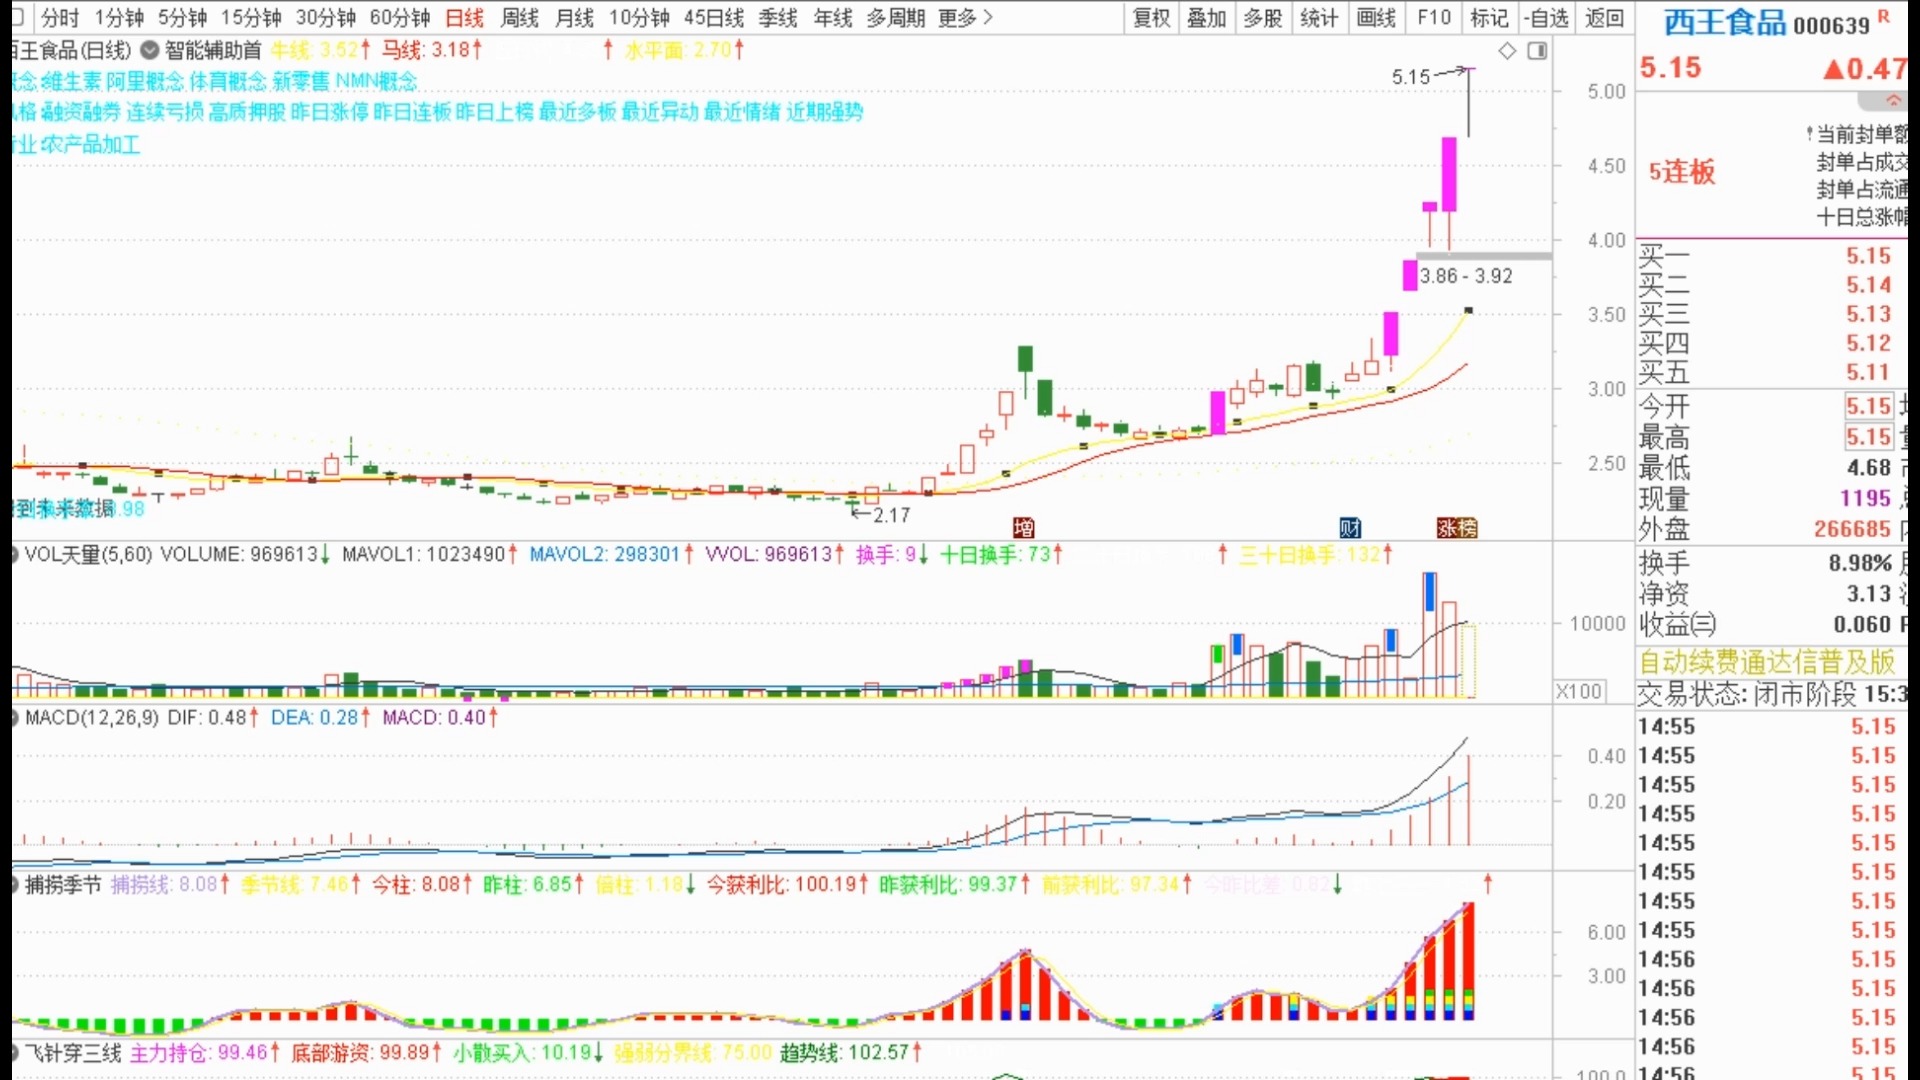The height and width of the screenshot is (1080, 1920).
Task: Click the 财 financial marker on chart
Action: point(1350,528)
